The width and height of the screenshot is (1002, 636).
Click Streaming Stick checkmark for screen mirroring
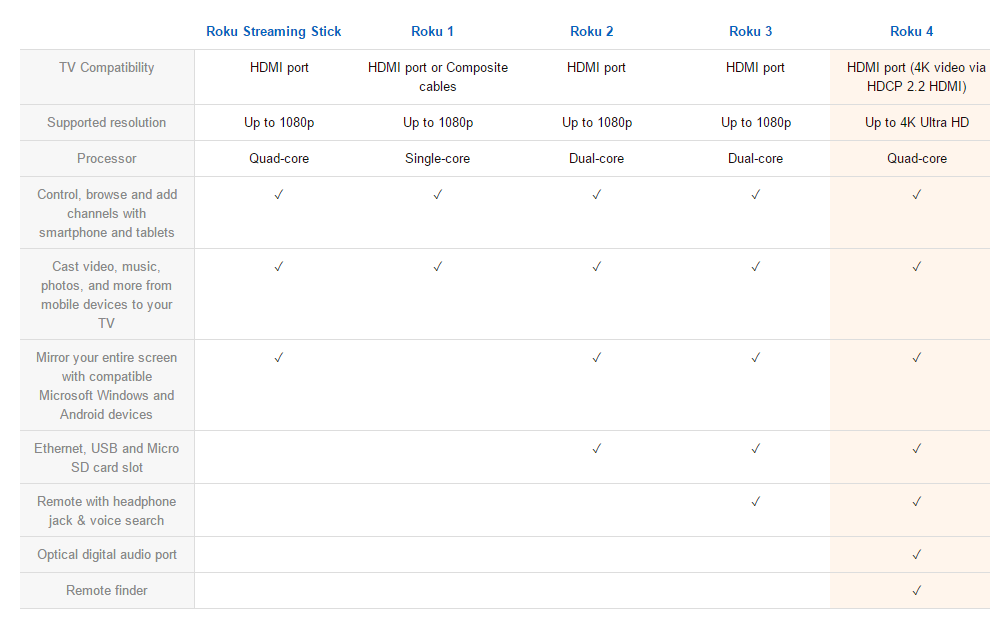point(279,357)
